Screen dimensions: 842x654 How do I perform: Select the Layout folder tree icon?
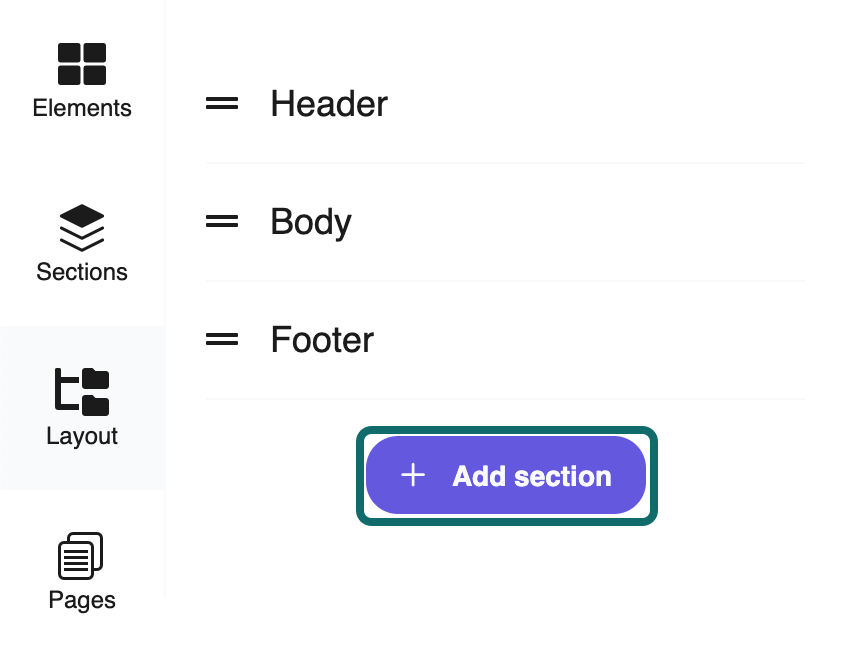point(82,391)
